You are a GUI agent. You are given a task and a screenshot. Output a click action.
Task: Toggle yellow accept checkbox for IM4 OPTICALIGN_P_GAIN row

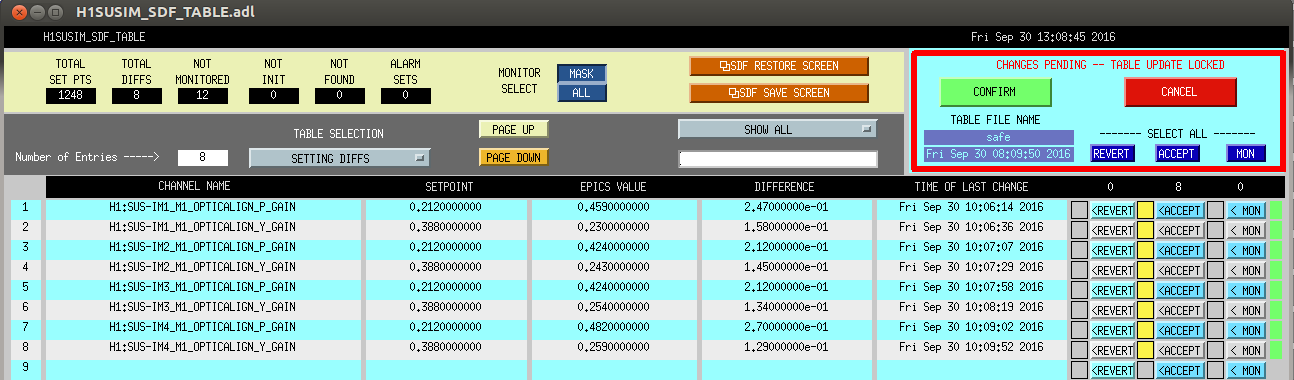(1145, 330)
